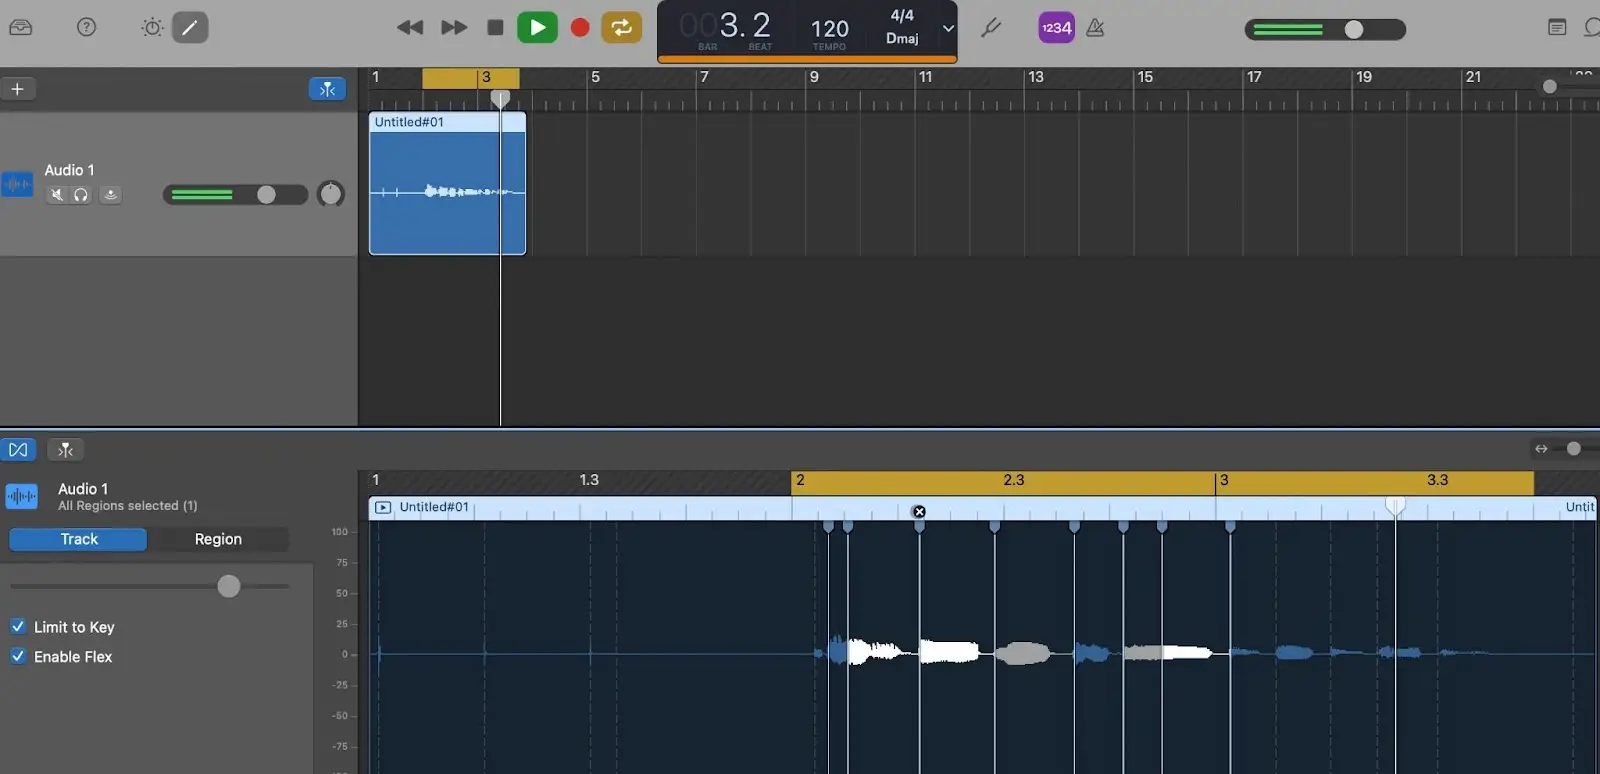Uncheck the Limit to Key checkbox
Viewport: 1600px width, 774px height.
coord(18,627)
